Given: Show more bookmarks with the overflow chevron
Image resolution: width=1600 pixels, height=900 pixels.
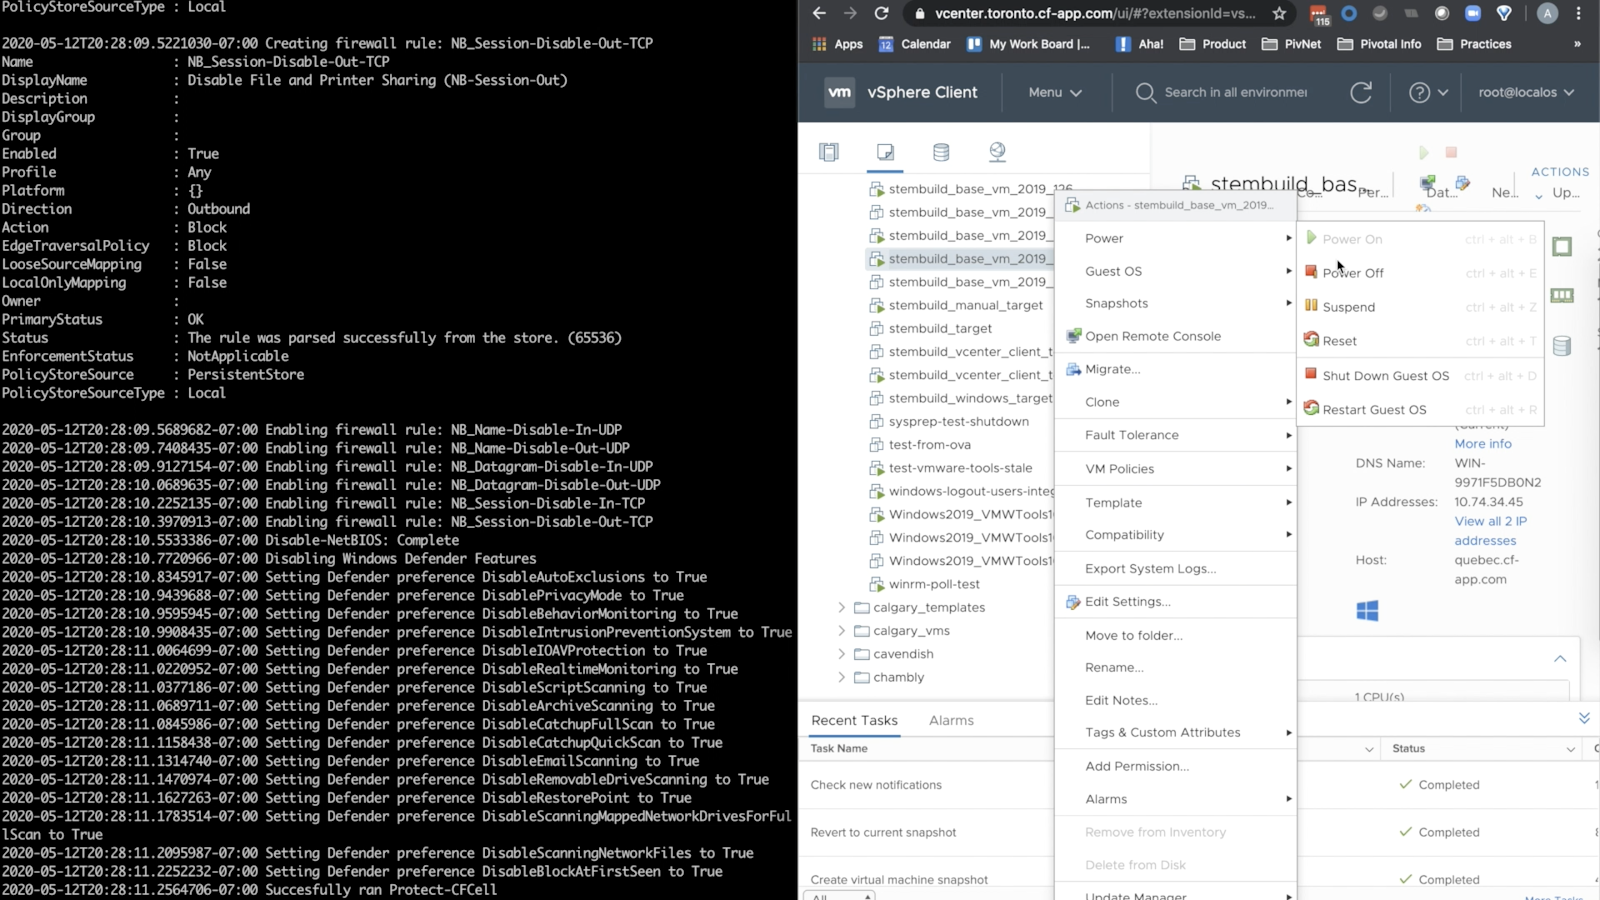Looking at the screenshot, I should pyautogui.click(x=1578, y=44).
